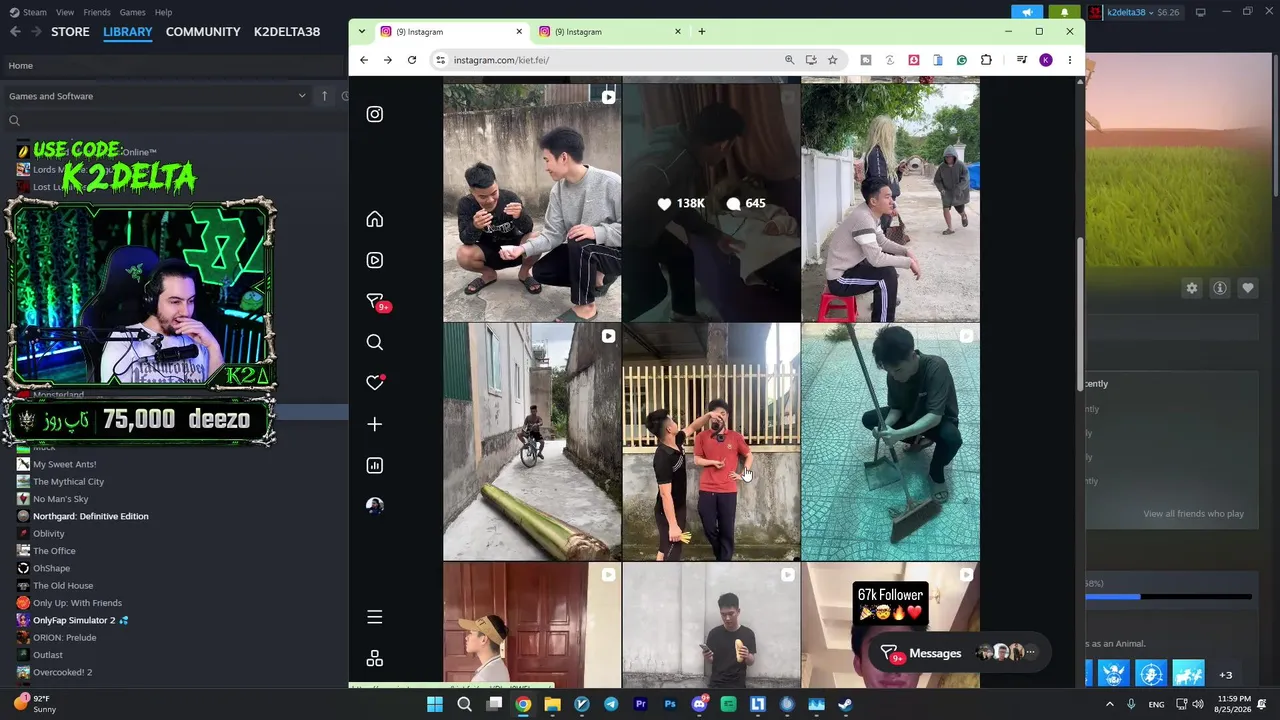This screenshot has width=1280, height=720.
Task: Open Steam notifications bell icon
Action: click(1064, 12)
